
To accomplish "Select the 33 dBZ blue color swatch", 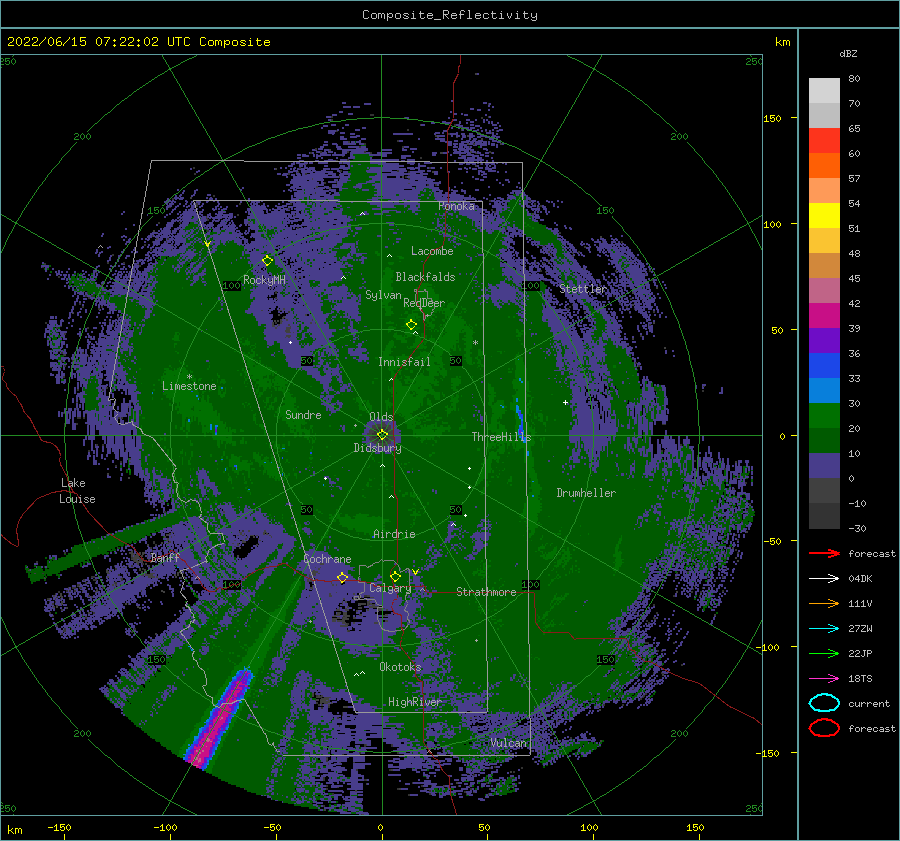I will click(824, 365).
